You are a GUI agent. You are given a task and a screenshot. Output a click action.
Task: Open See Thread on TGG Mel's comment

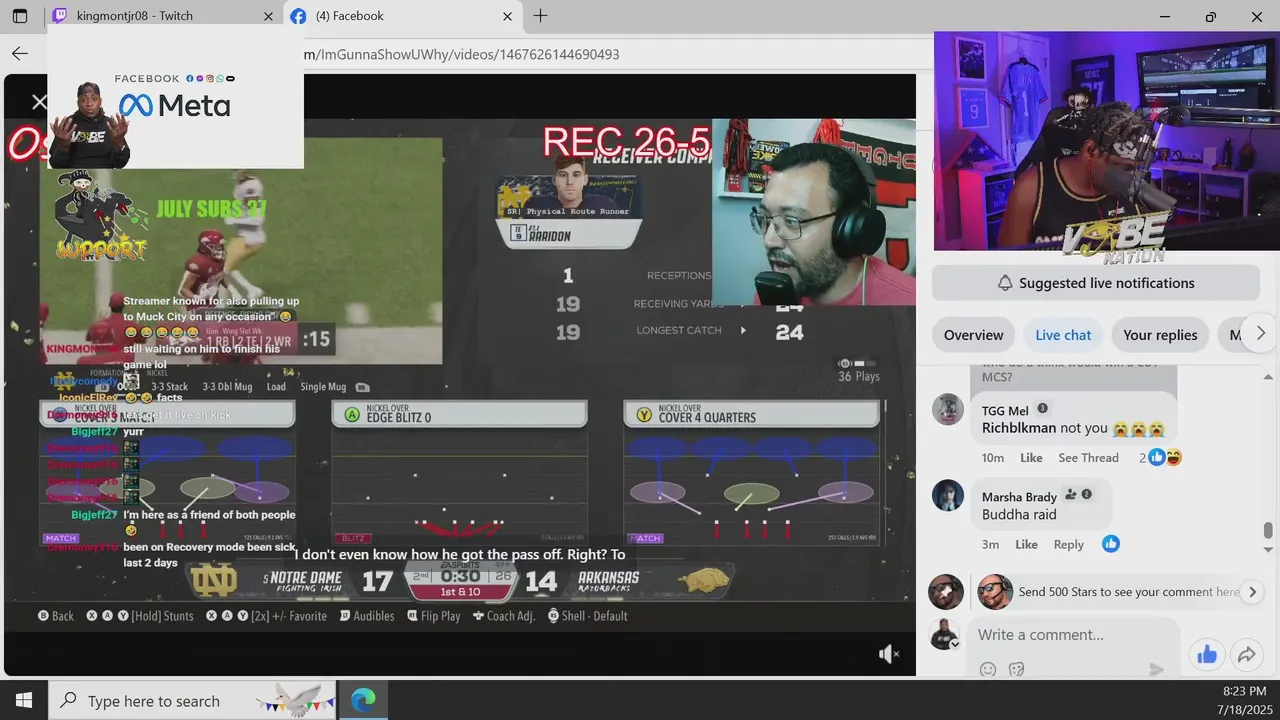(x=1088, y=458)
